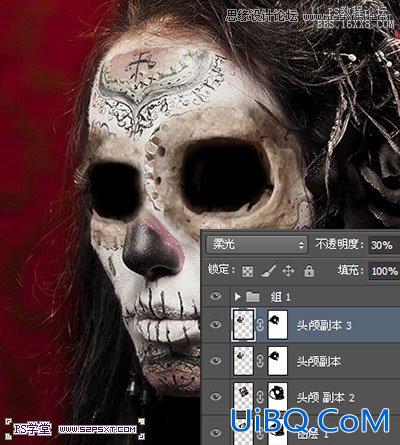Screen dimensions: 400x445
Task: Hide the 头颅副本 3 layer eye icon
Action: tap(216, 324)
